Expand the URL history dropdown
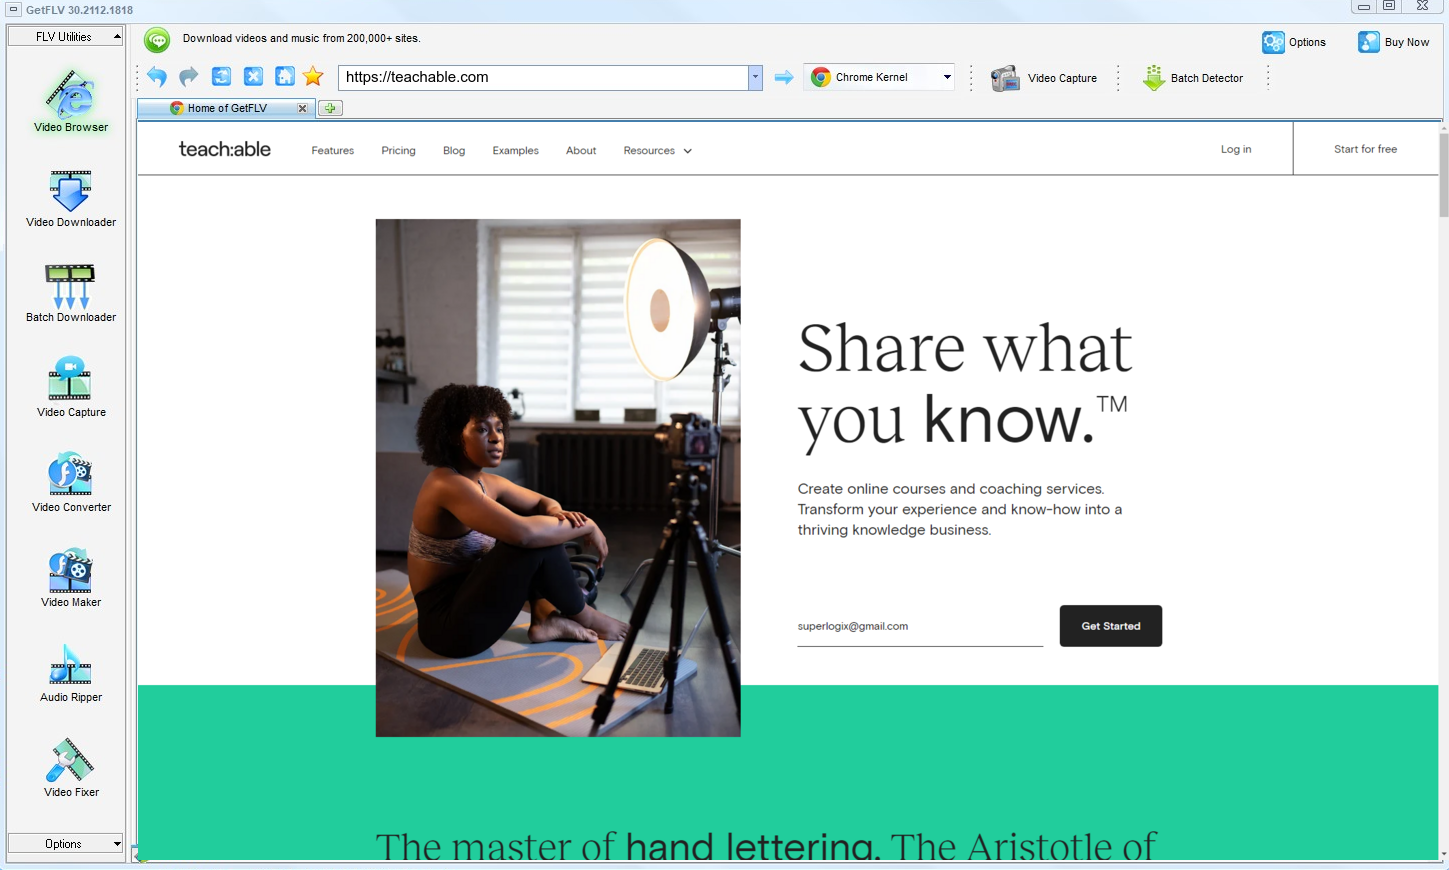This screenshot has height=870, width=1449. click(x=755, y=77)
